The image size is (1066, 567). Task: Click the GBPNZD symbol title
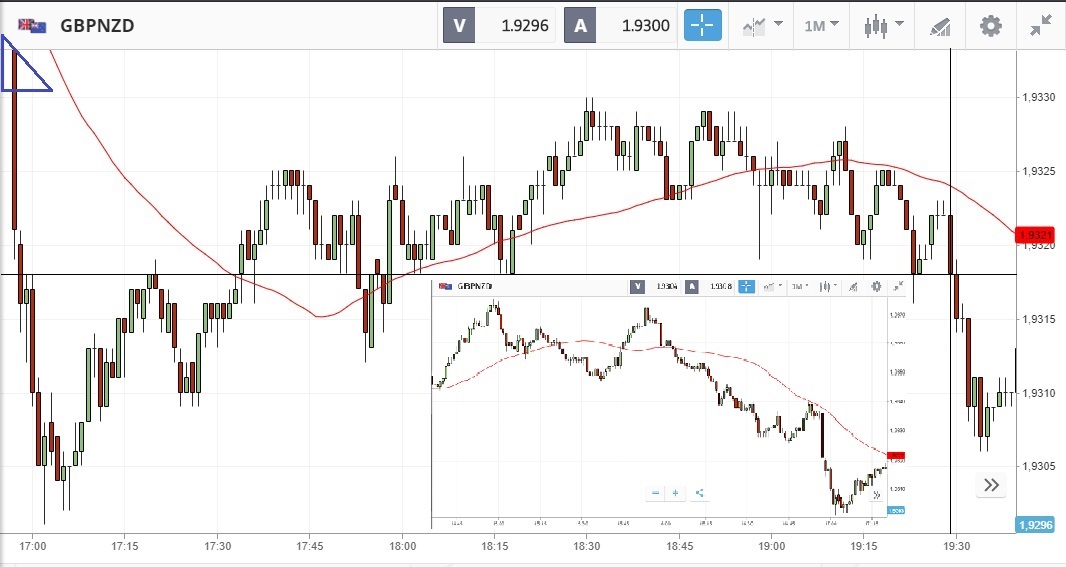(97, 26)
